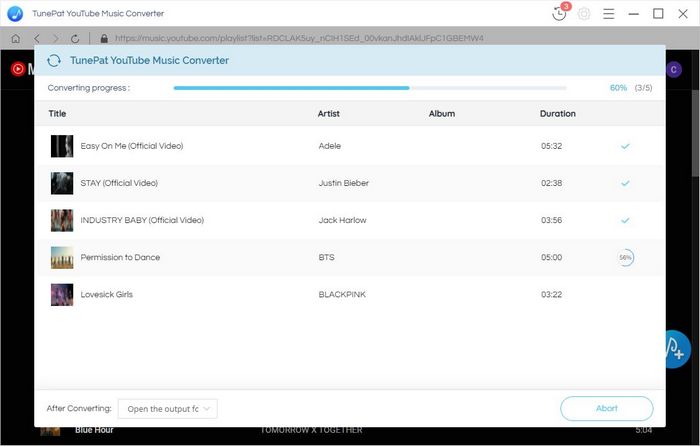Click the Lovesick Girls thumbnail
Image resolution: width=700 pixels, height=446 pixels.
pos(62,295)
